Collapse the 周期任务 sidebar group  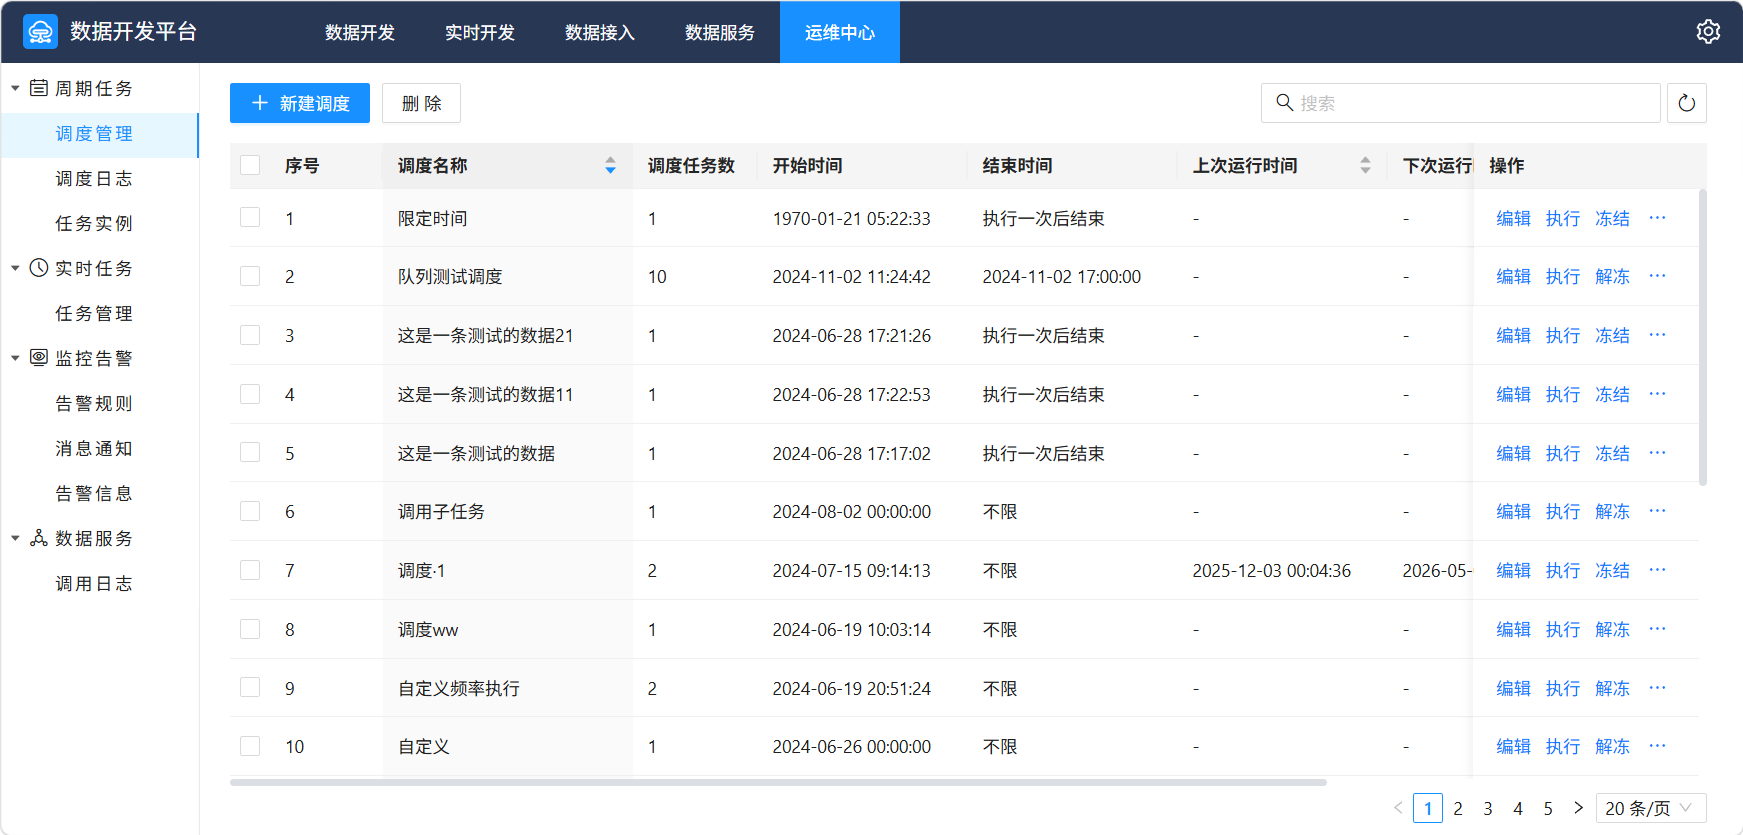coord(15,88)
